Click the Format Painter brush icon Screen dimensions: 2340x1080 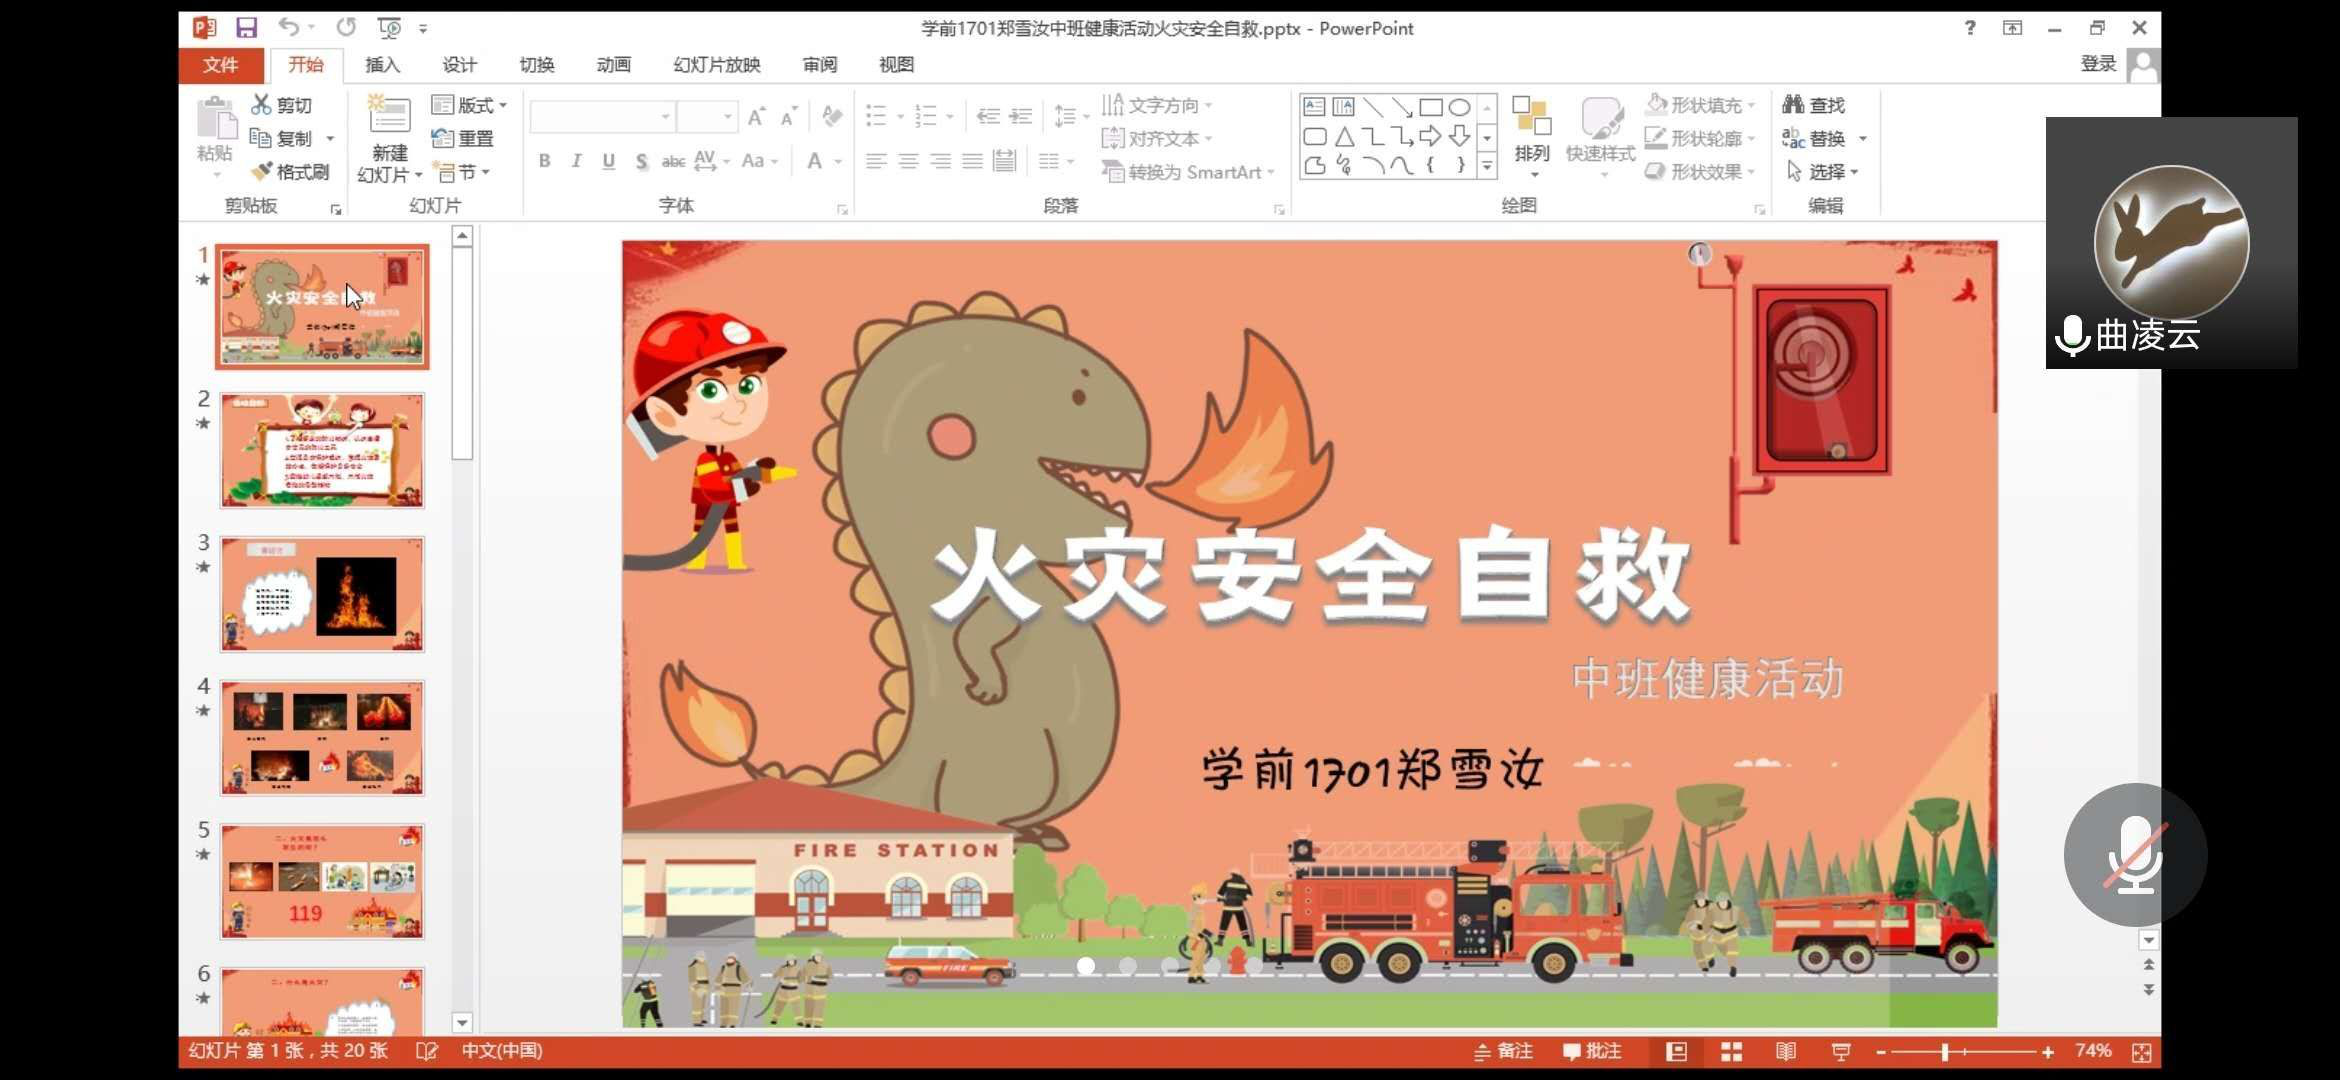(263, 172)
